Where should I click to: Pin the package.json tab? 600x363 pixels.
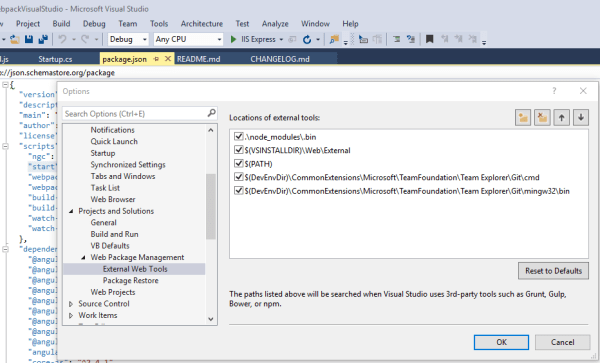[156, 59]
